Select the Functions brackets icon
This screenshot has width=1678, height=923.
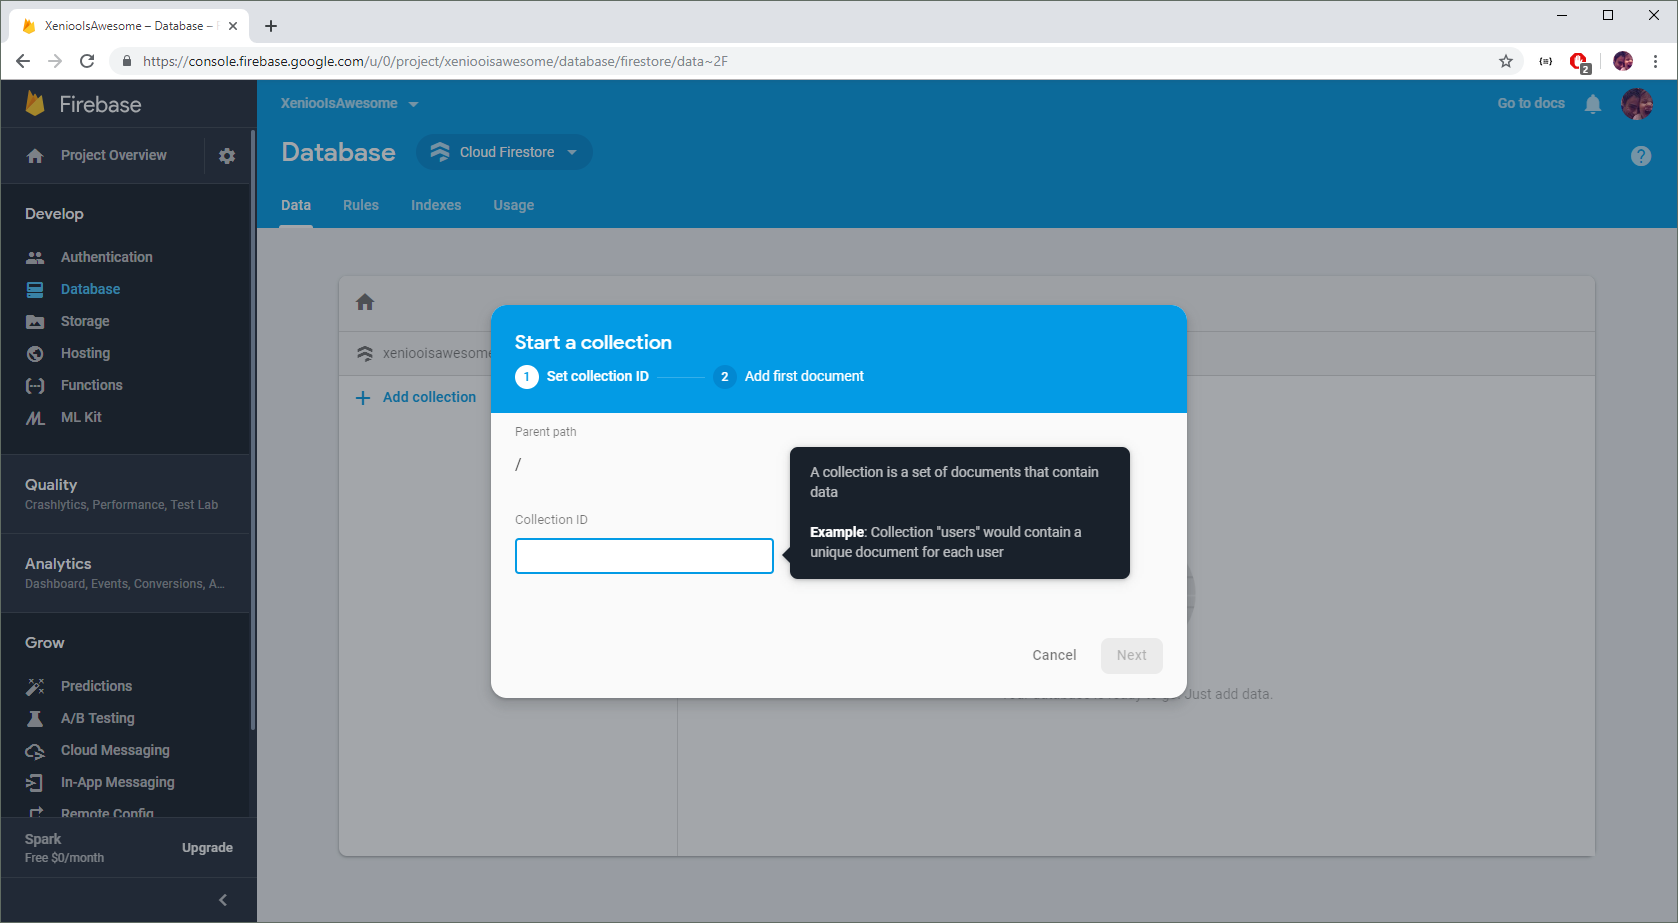[35, 385]
